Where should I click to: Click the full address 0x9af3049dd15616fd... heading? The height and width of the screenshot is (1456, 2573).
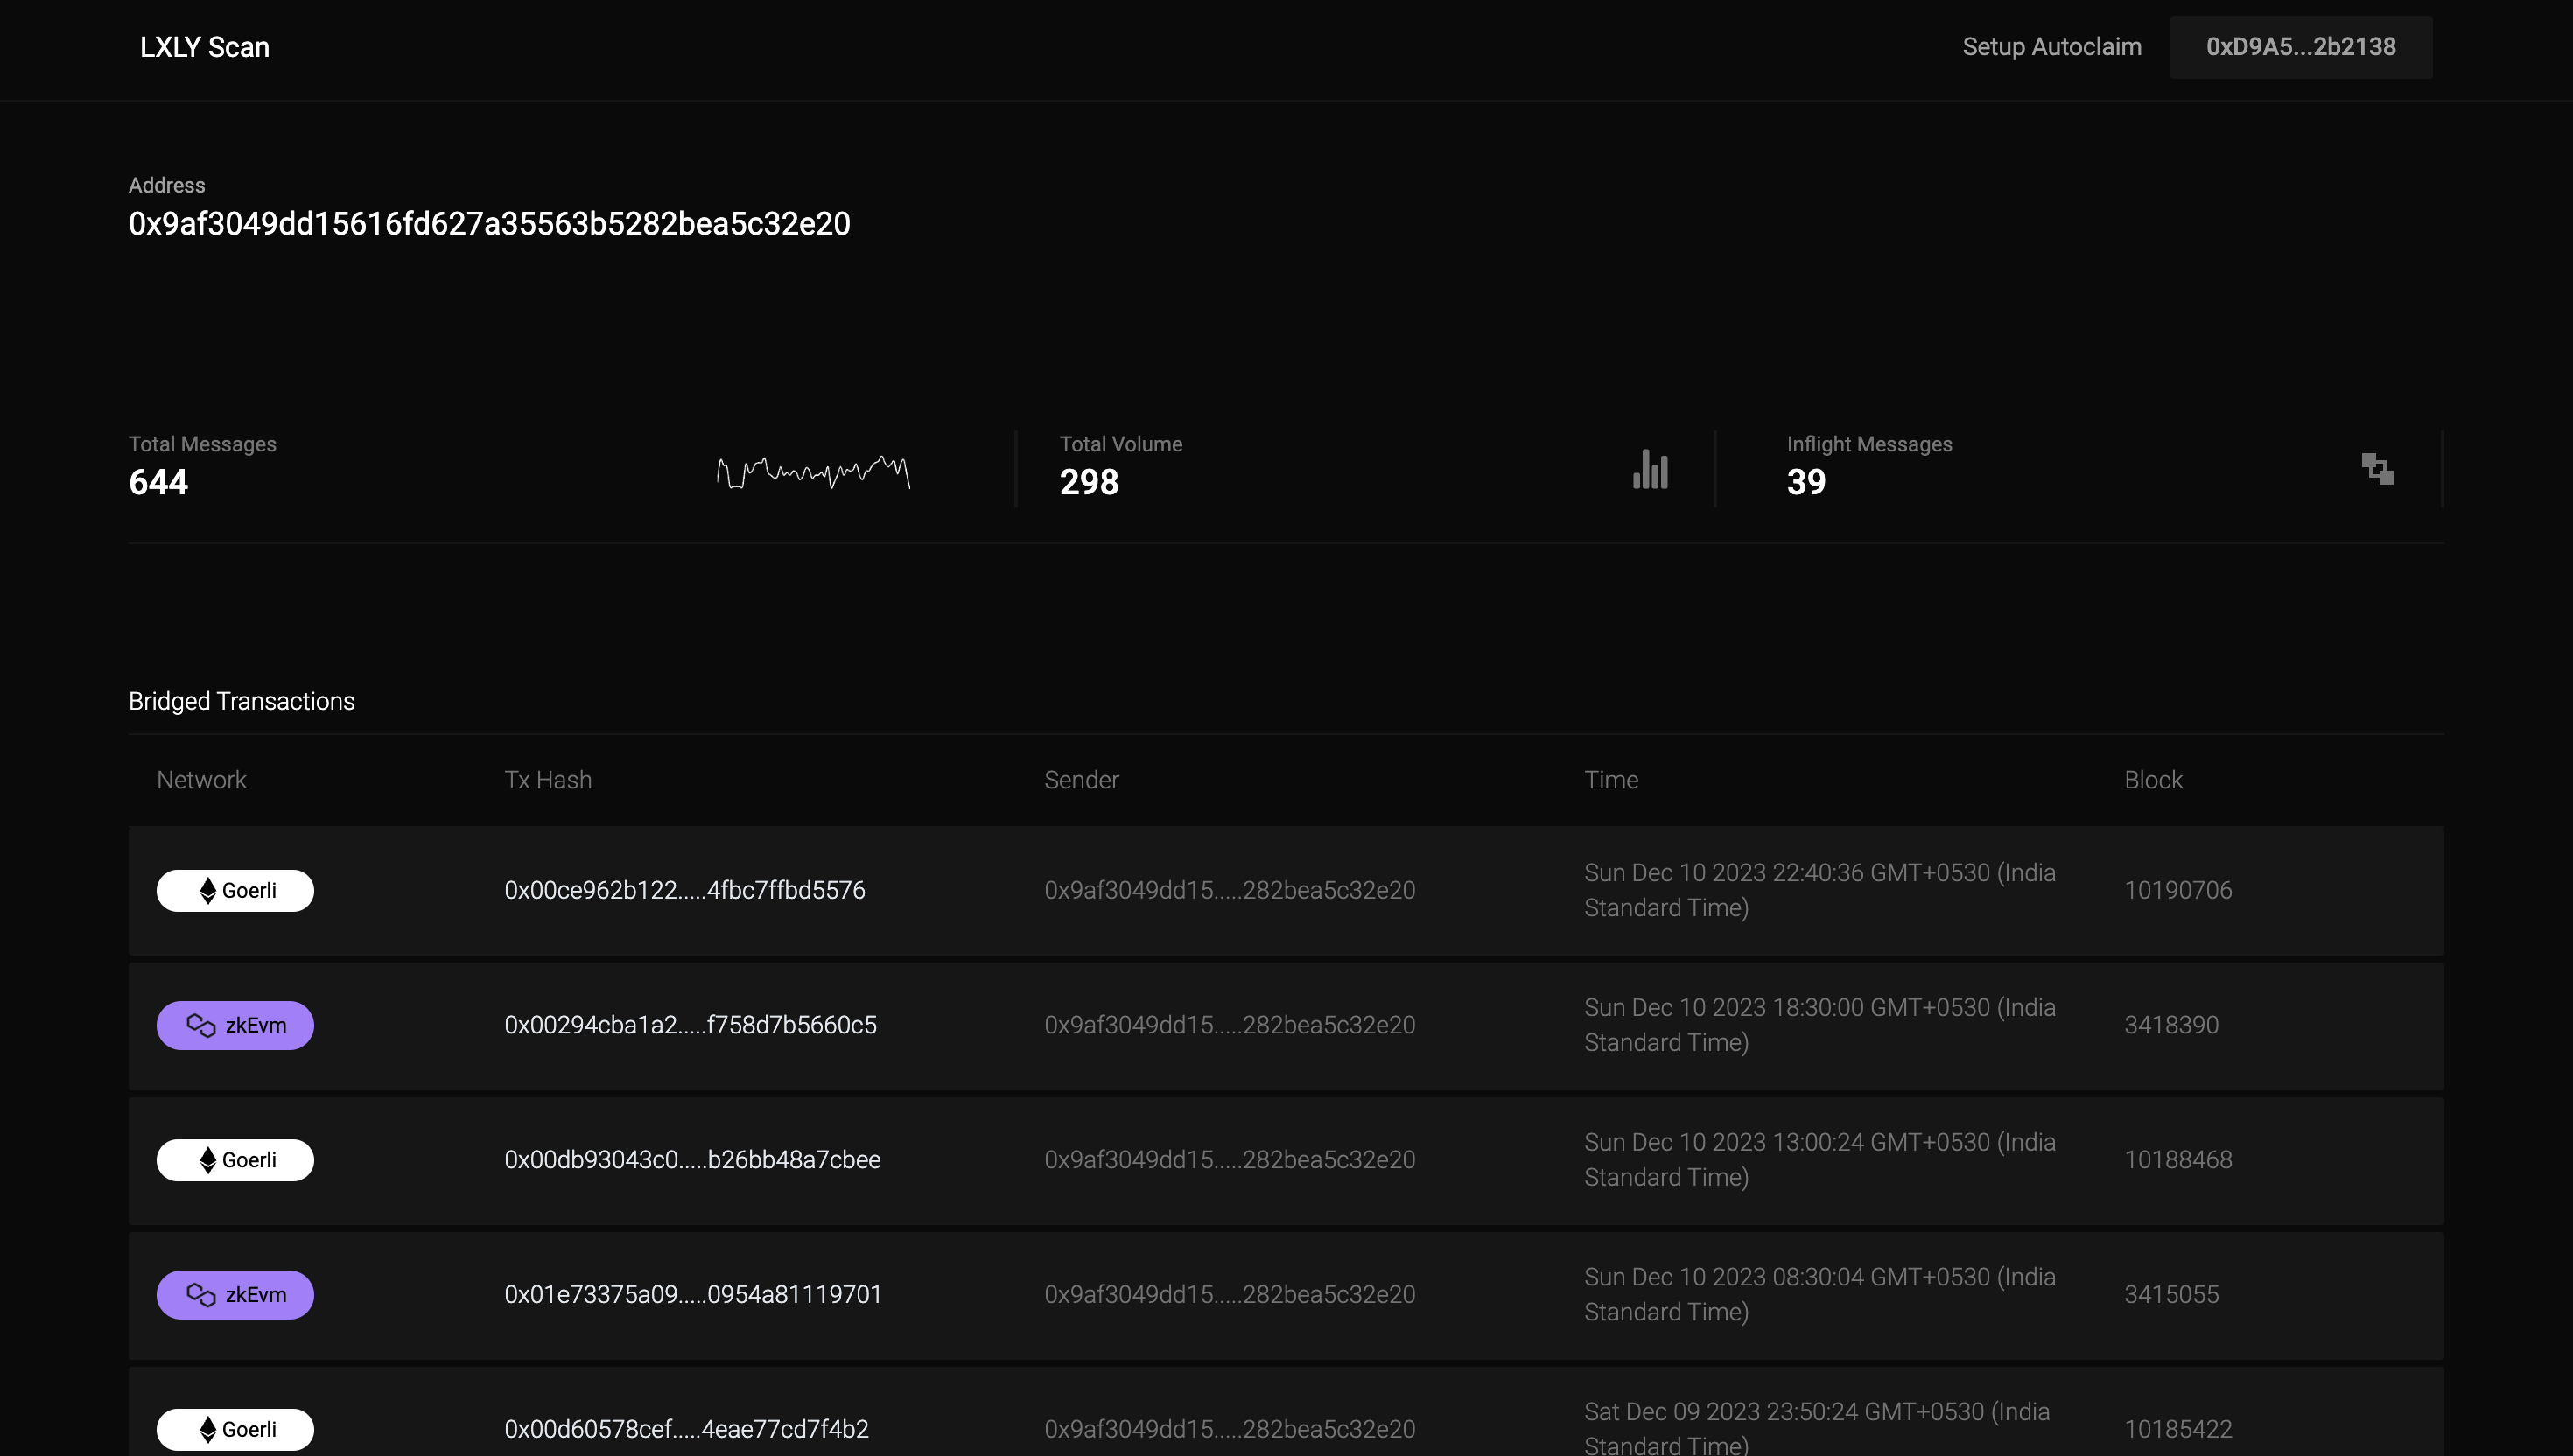(x=489, y=224)
